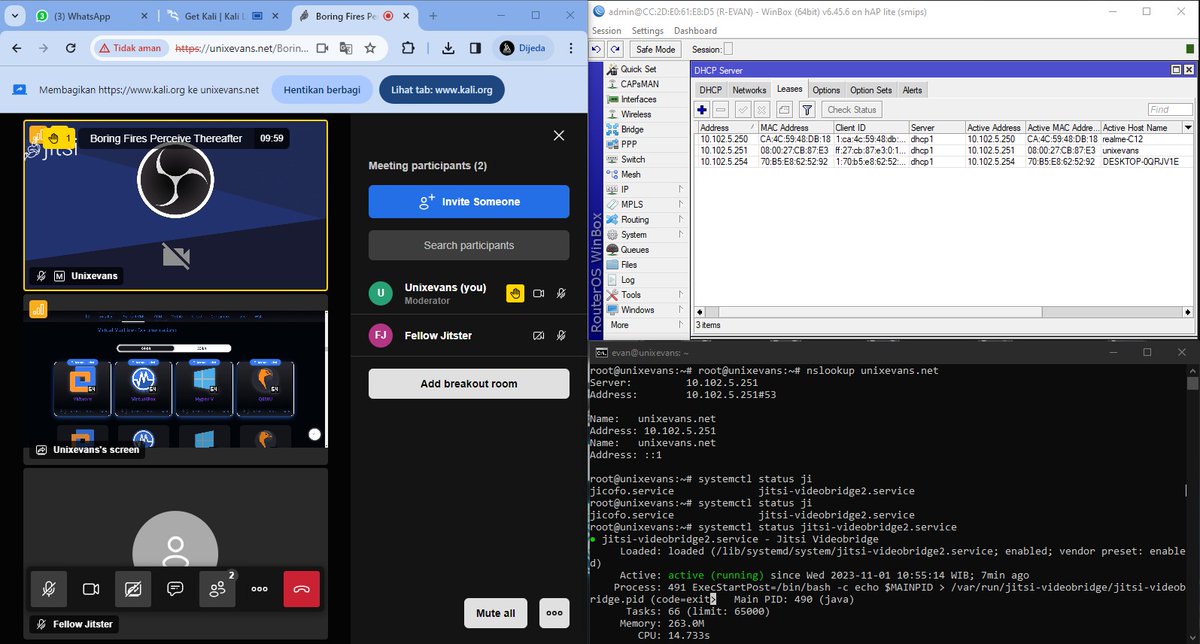This screenshot has width=1200, height=644.
Task: Focus the Search participants field
Action: [470, 245]
